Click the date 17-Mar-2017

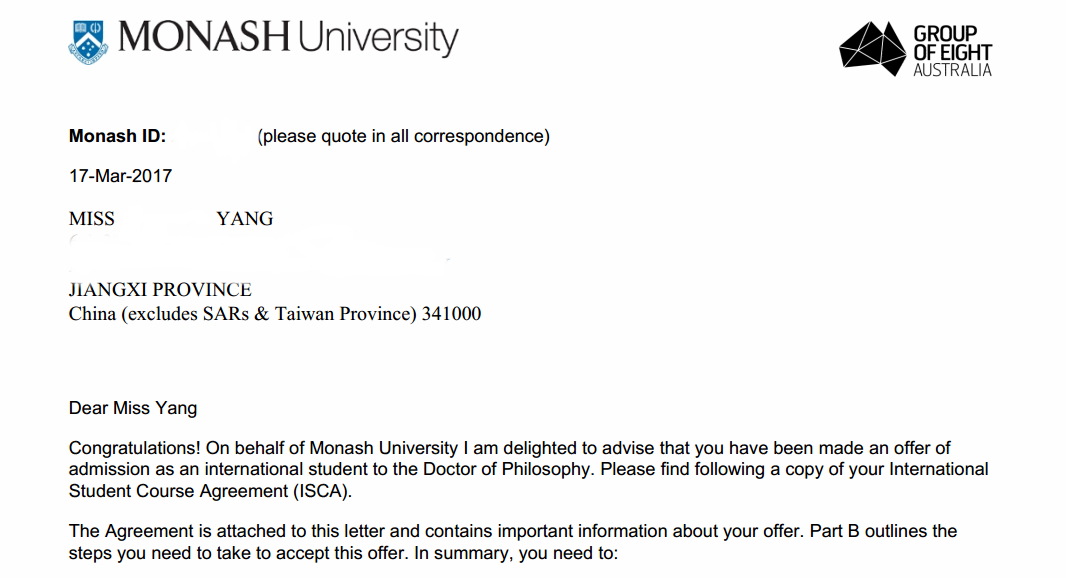[x=120, y=176]
